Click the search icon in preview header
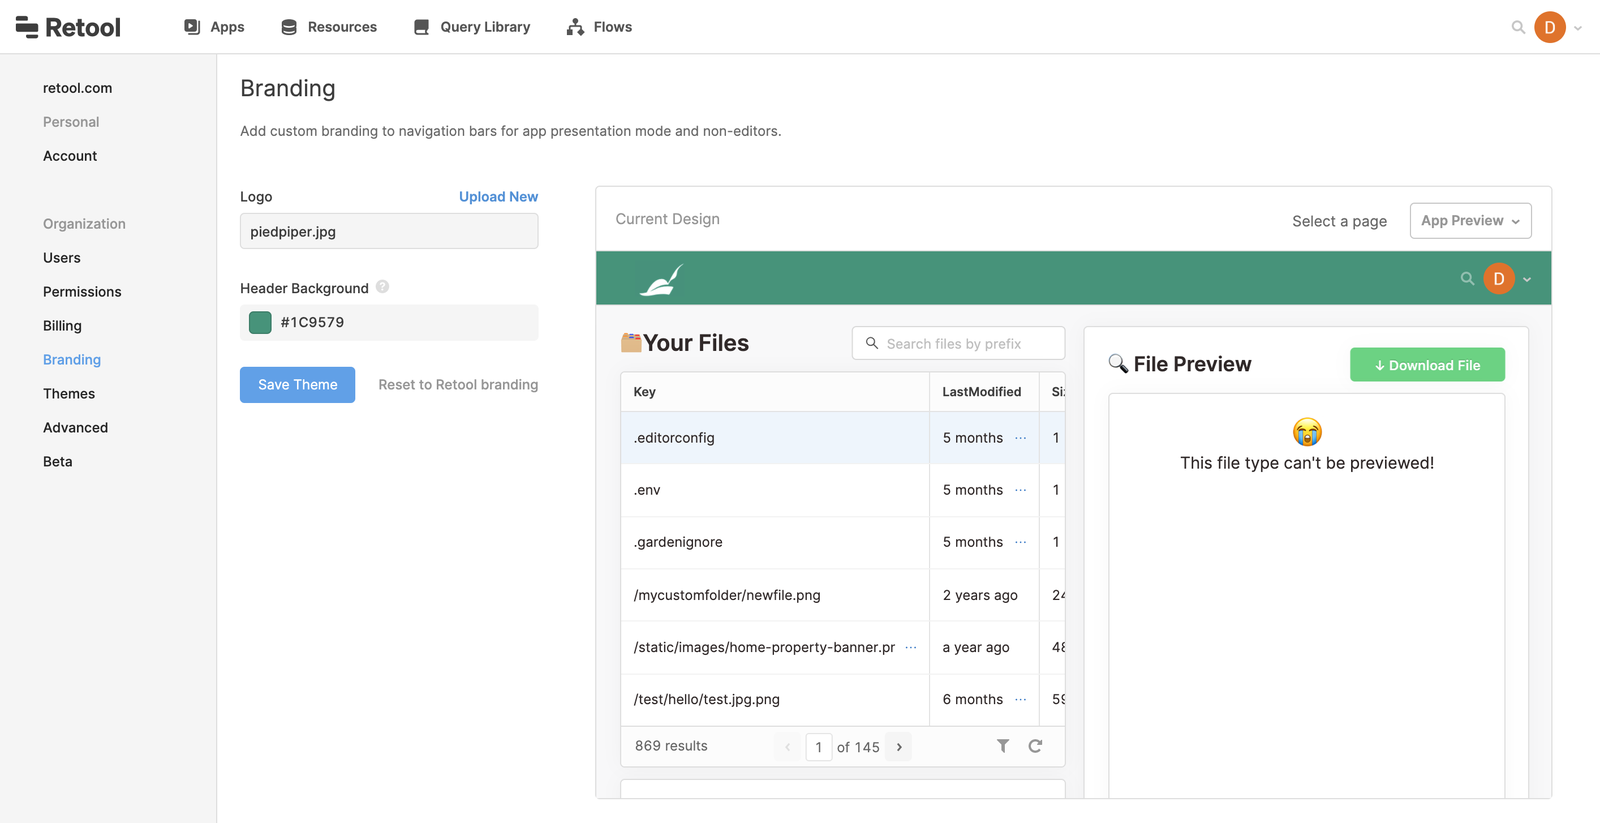 (1467, 279)
